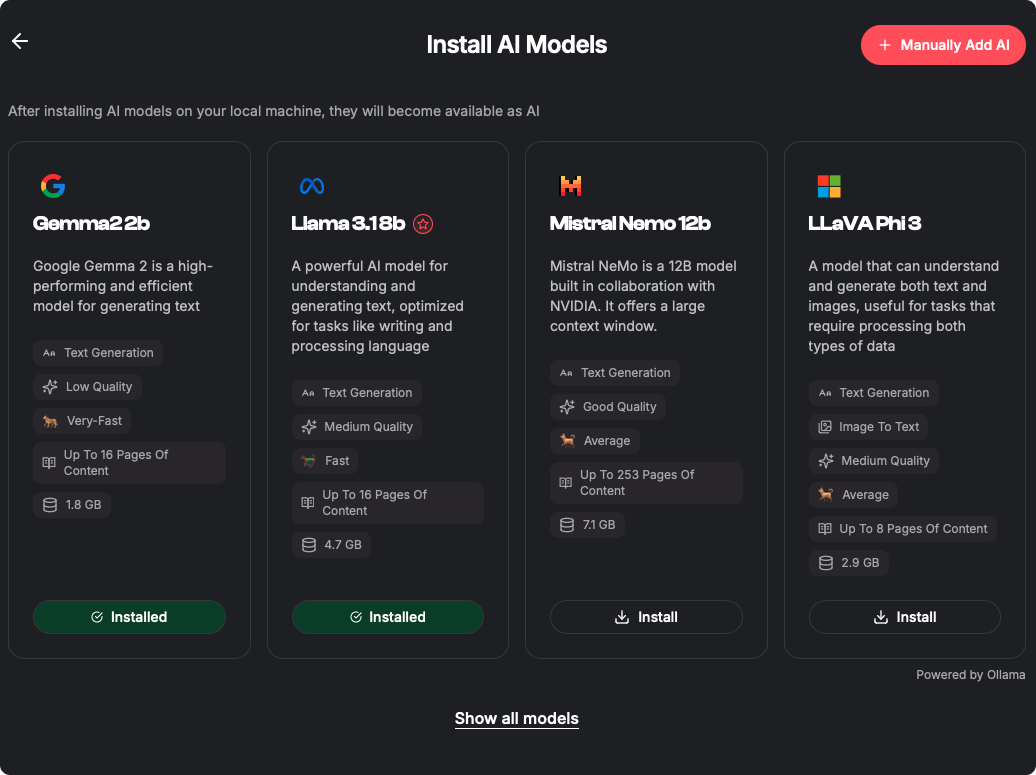This screenshot has width=1036, height=775.
Task: Click the cheetah icon beside Very-Fast
Action: [50, 421]
